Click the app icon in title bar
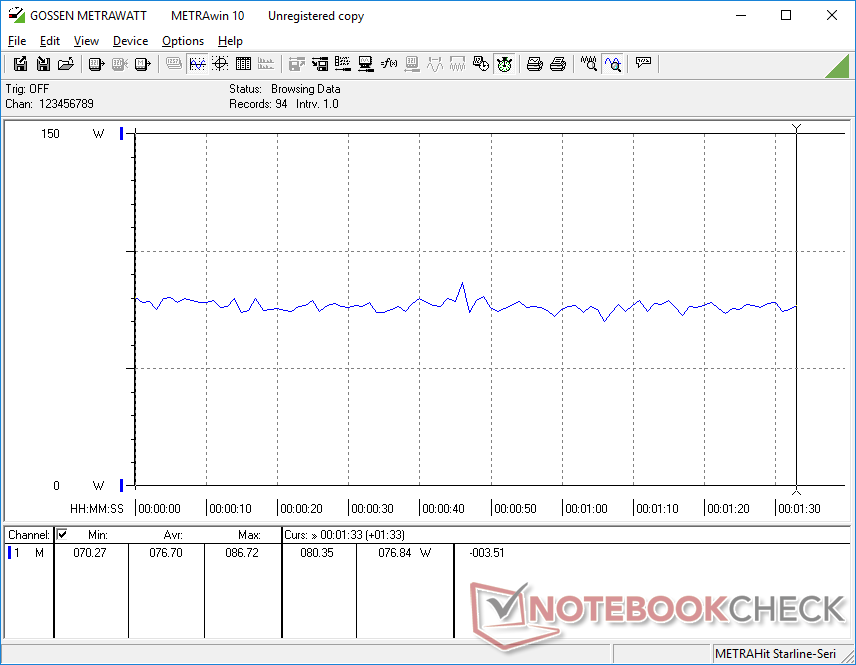The height and width of the screenshot is (665, 856). coord(16,15)
